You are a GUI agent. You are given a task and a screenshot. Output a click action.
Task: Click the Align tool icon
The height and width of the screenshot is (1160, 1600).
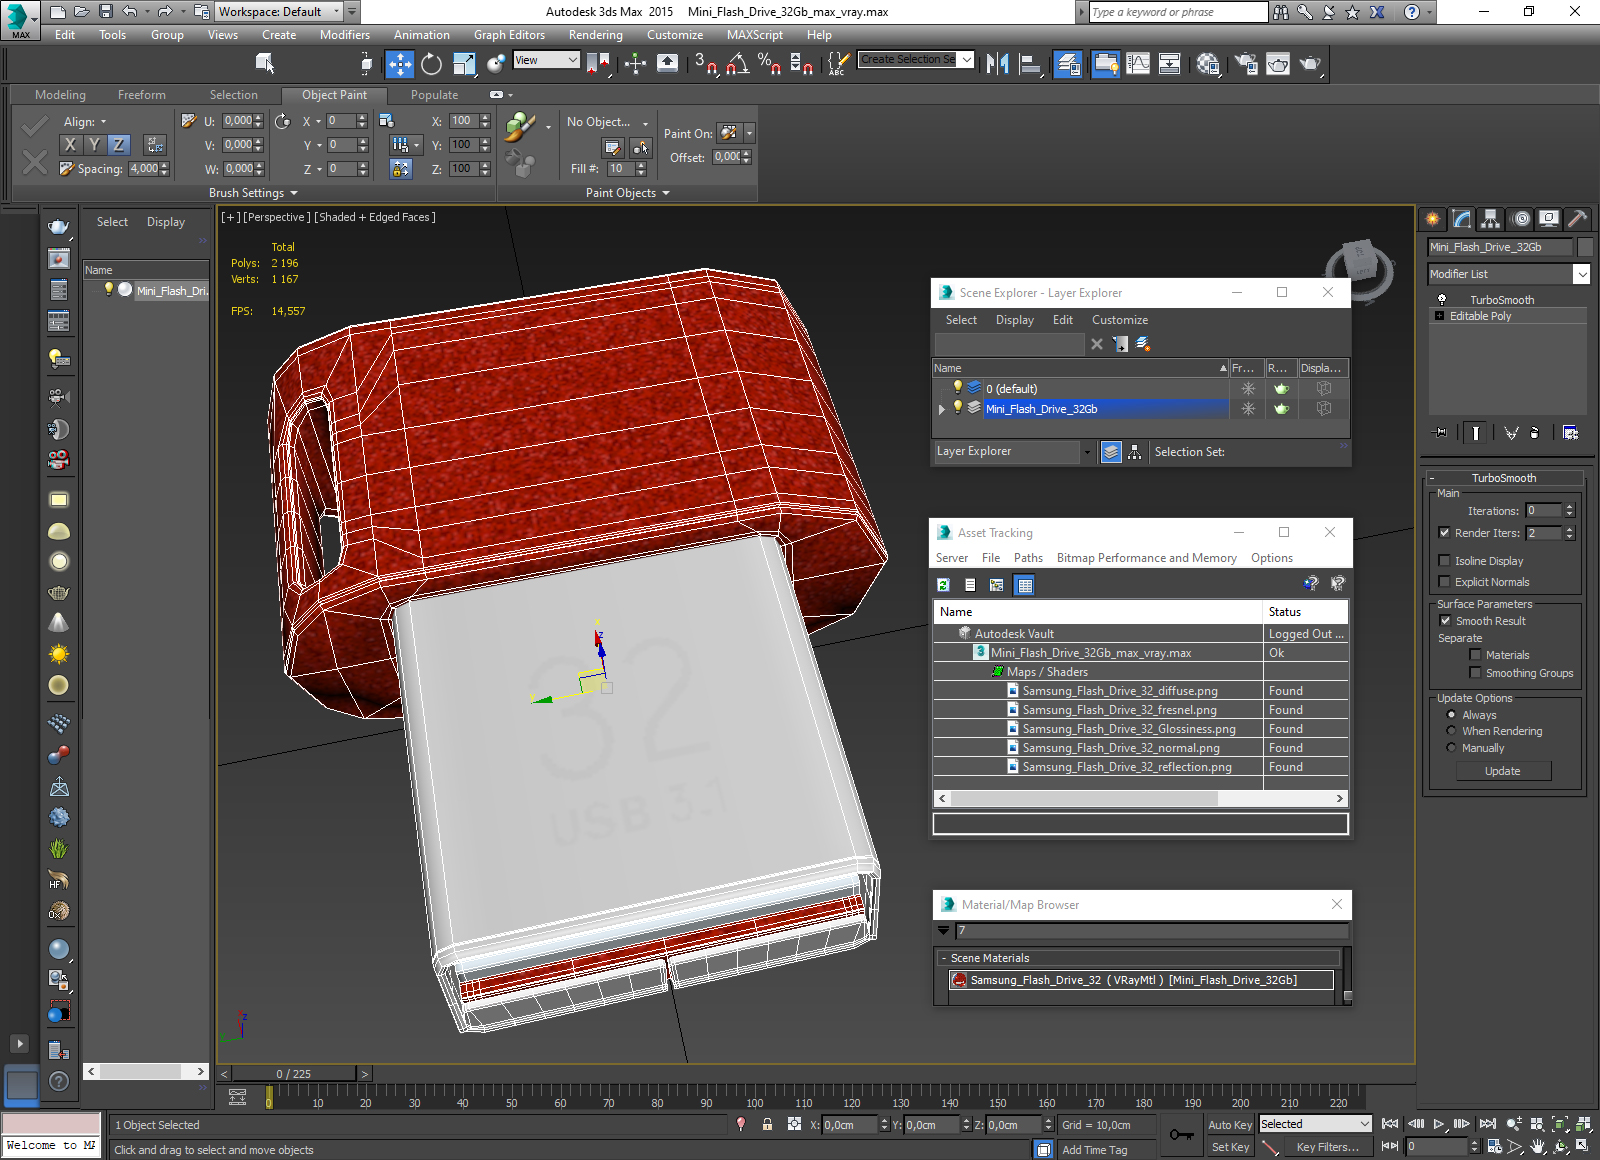coord(1030,64)
